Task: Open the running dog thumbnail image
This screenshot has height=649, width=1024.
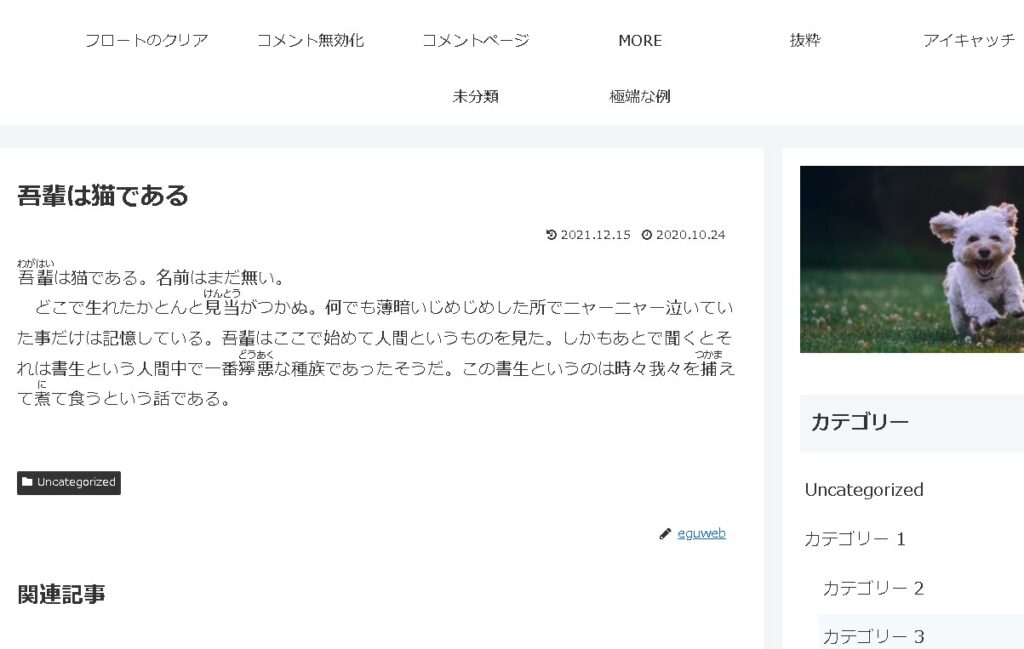Action: (x=912, y=259)
